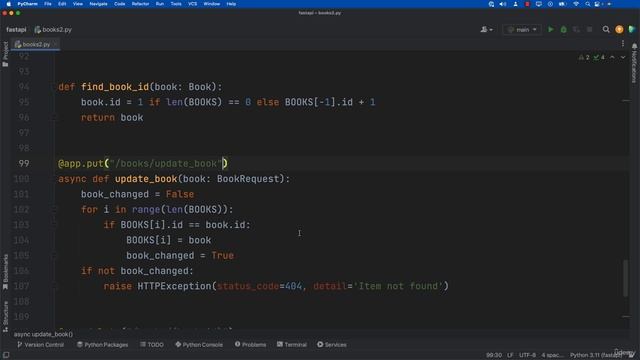Click the fastapi project breadcrumb
This screenshot has width=640, height=360.
pos(16,29)
